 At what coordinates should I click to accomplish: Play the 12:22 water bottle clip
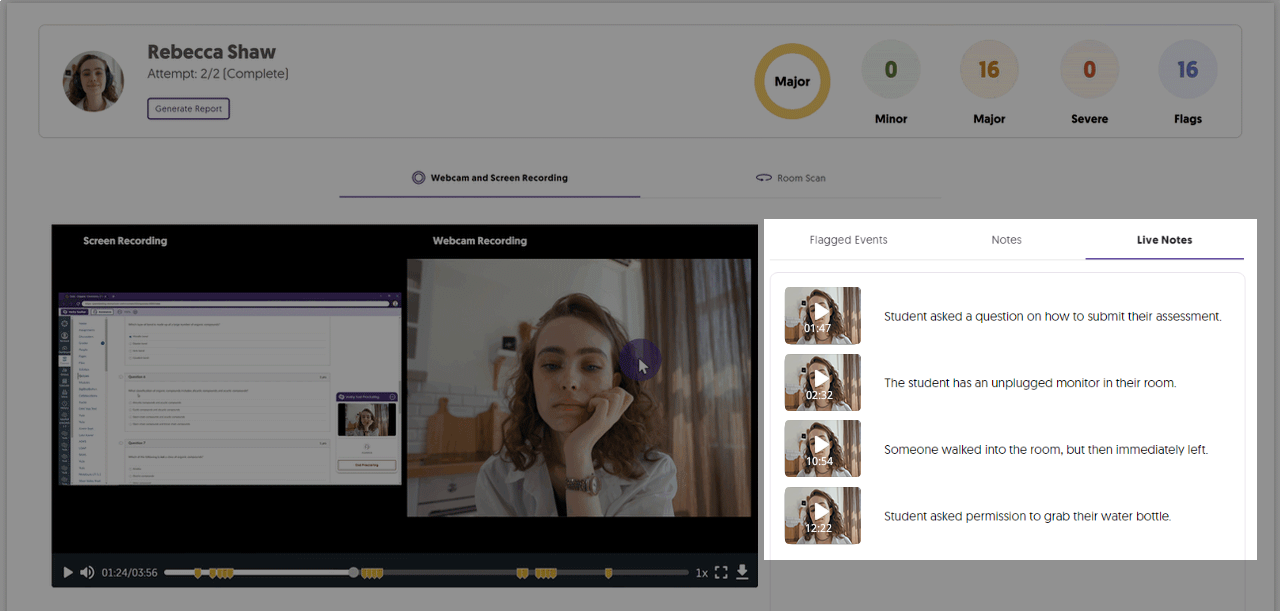(822, 515)
